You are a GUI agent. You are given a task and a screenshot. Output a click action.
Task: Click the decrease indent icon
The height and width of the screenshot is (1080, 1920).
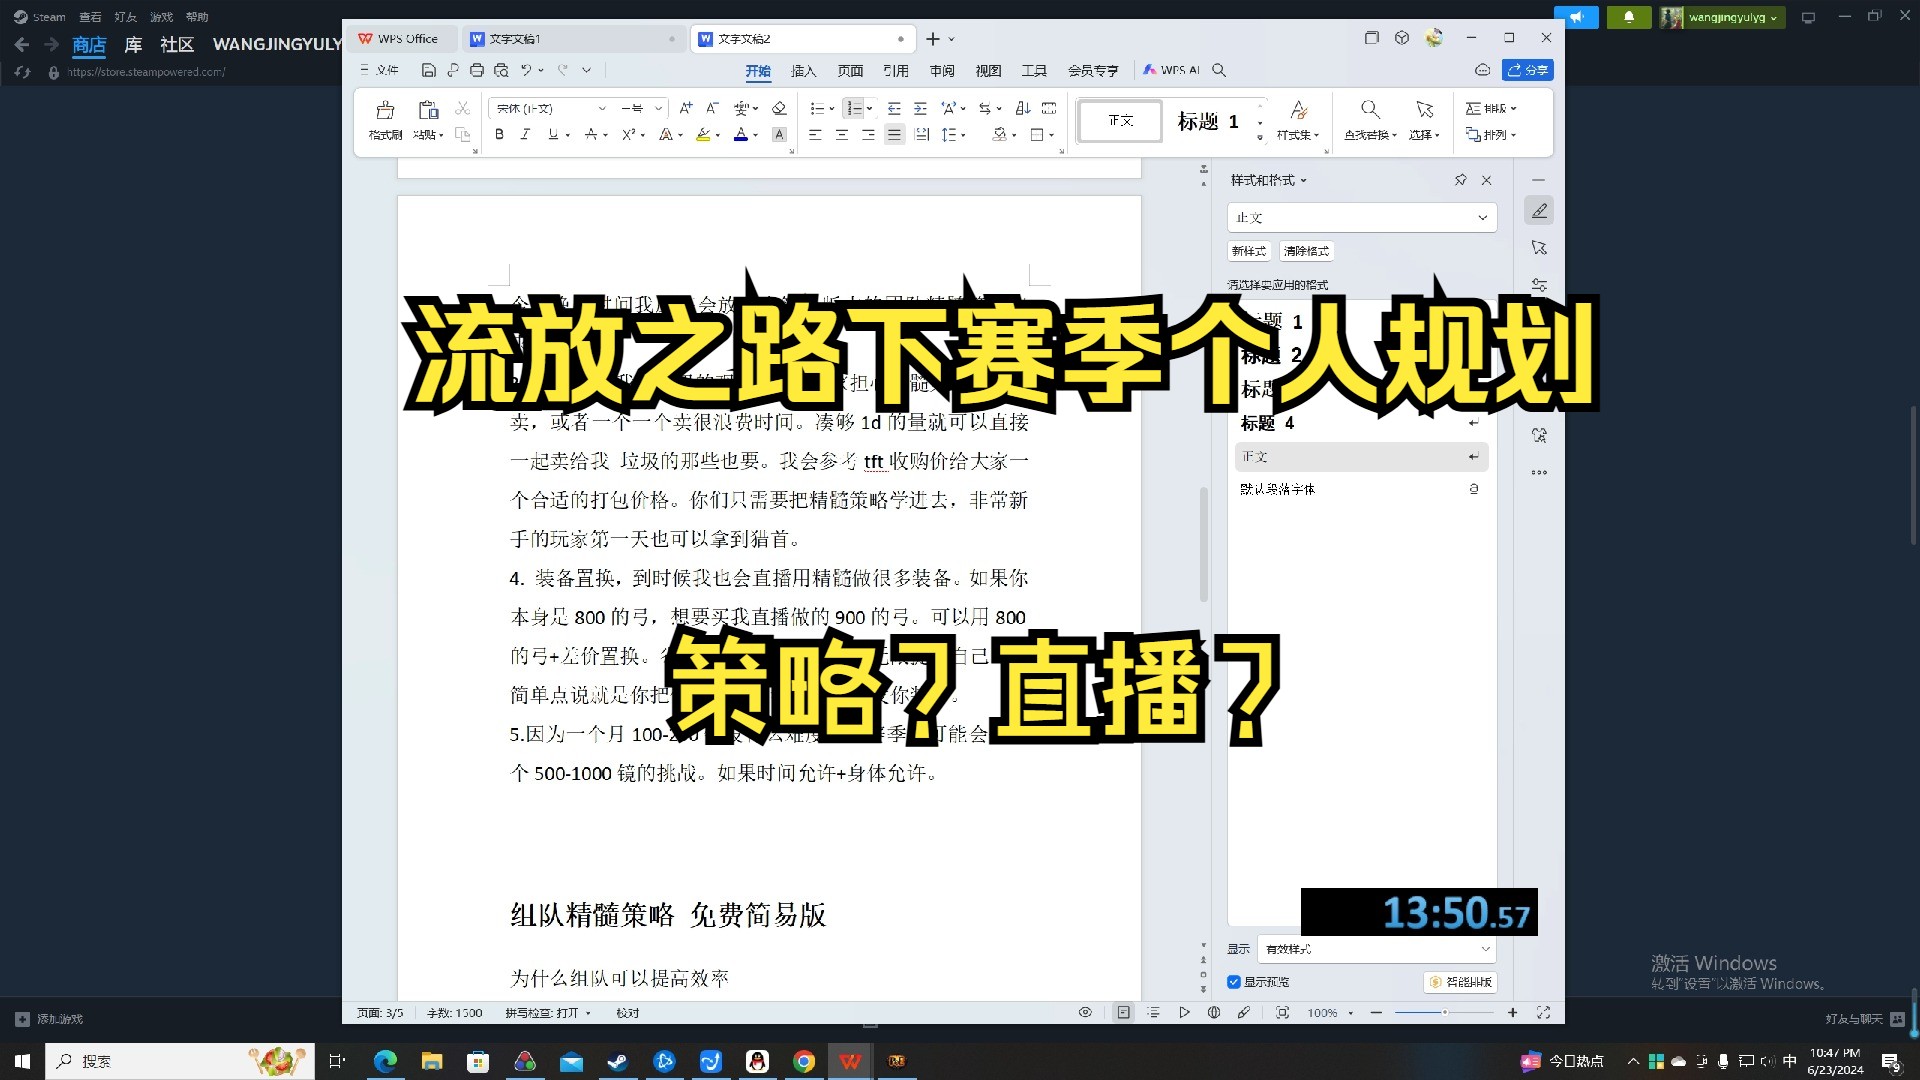[x=894, y=108]
